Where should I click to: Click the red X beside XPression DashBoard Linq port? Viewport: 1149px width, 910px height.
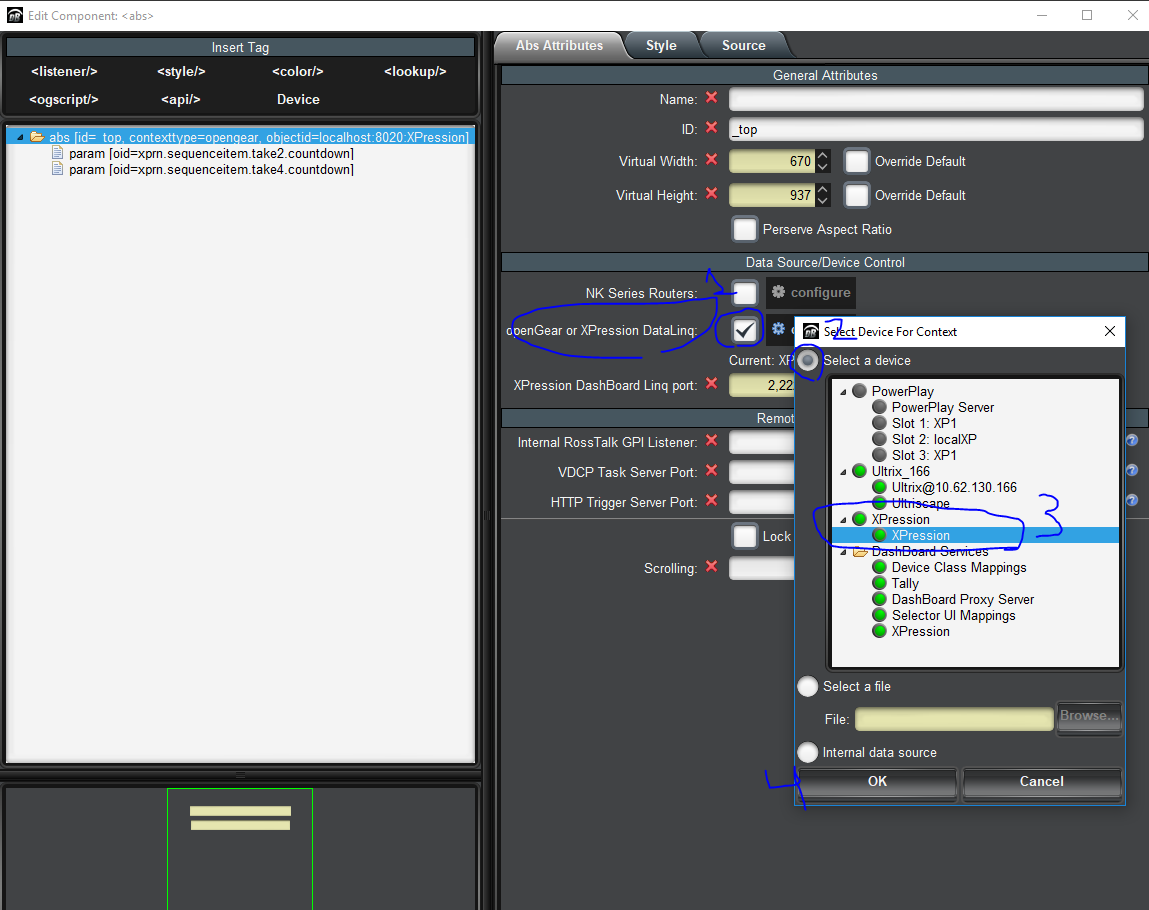(711, 384)
